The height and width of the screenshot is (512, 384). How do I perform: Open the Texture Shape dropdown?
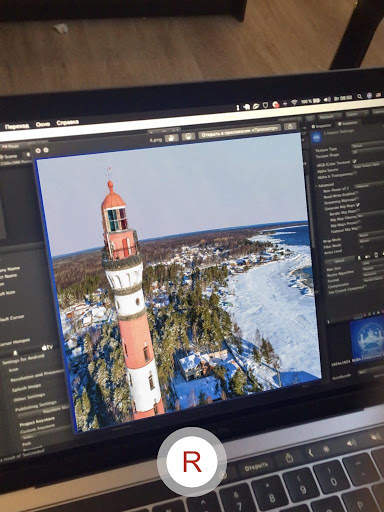tap(367, 151)
